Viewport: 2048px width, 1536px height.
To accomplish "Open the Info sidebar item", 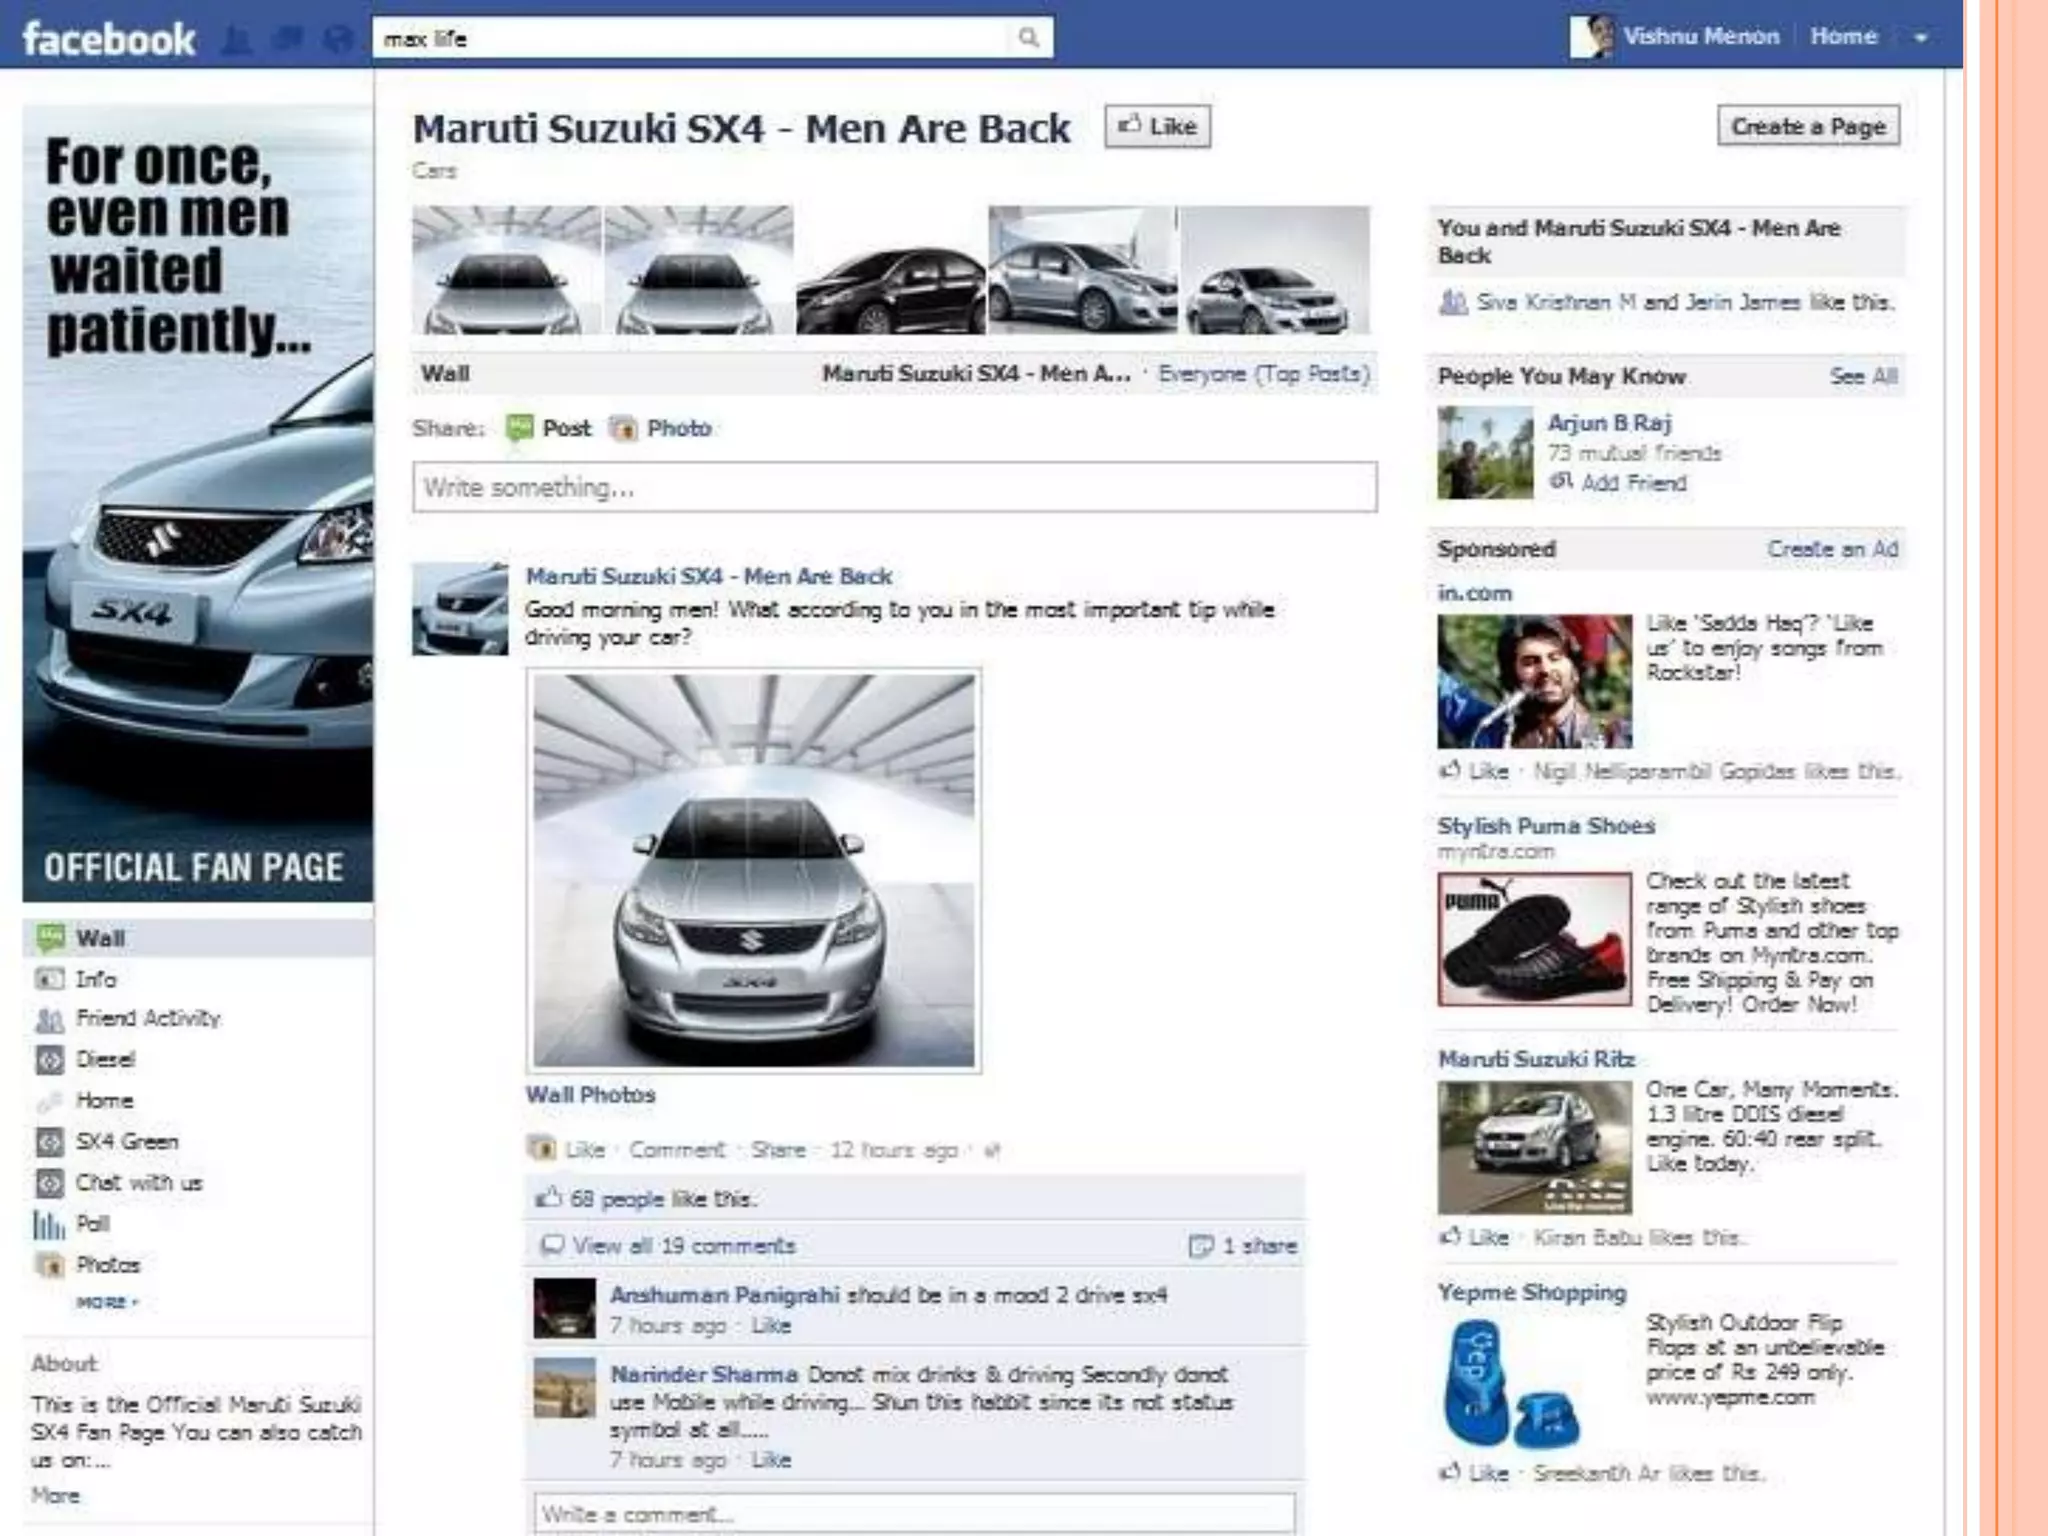I will click(95, 979).
